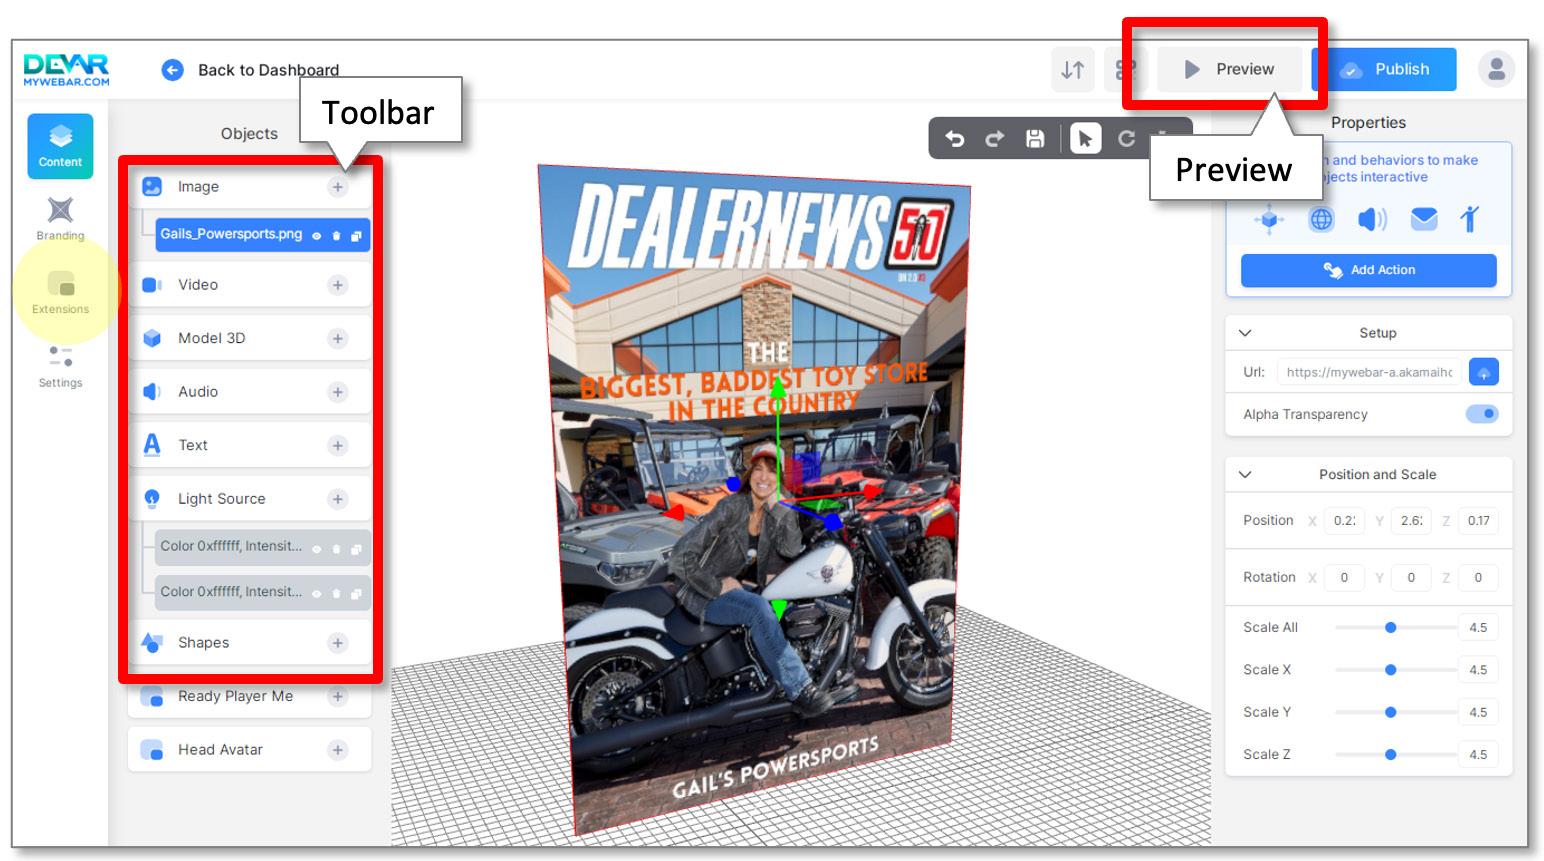Click the Scale All value field
Image resolution: width=1544 pixels, height=861 pixels.
(x=1478, y=628)
